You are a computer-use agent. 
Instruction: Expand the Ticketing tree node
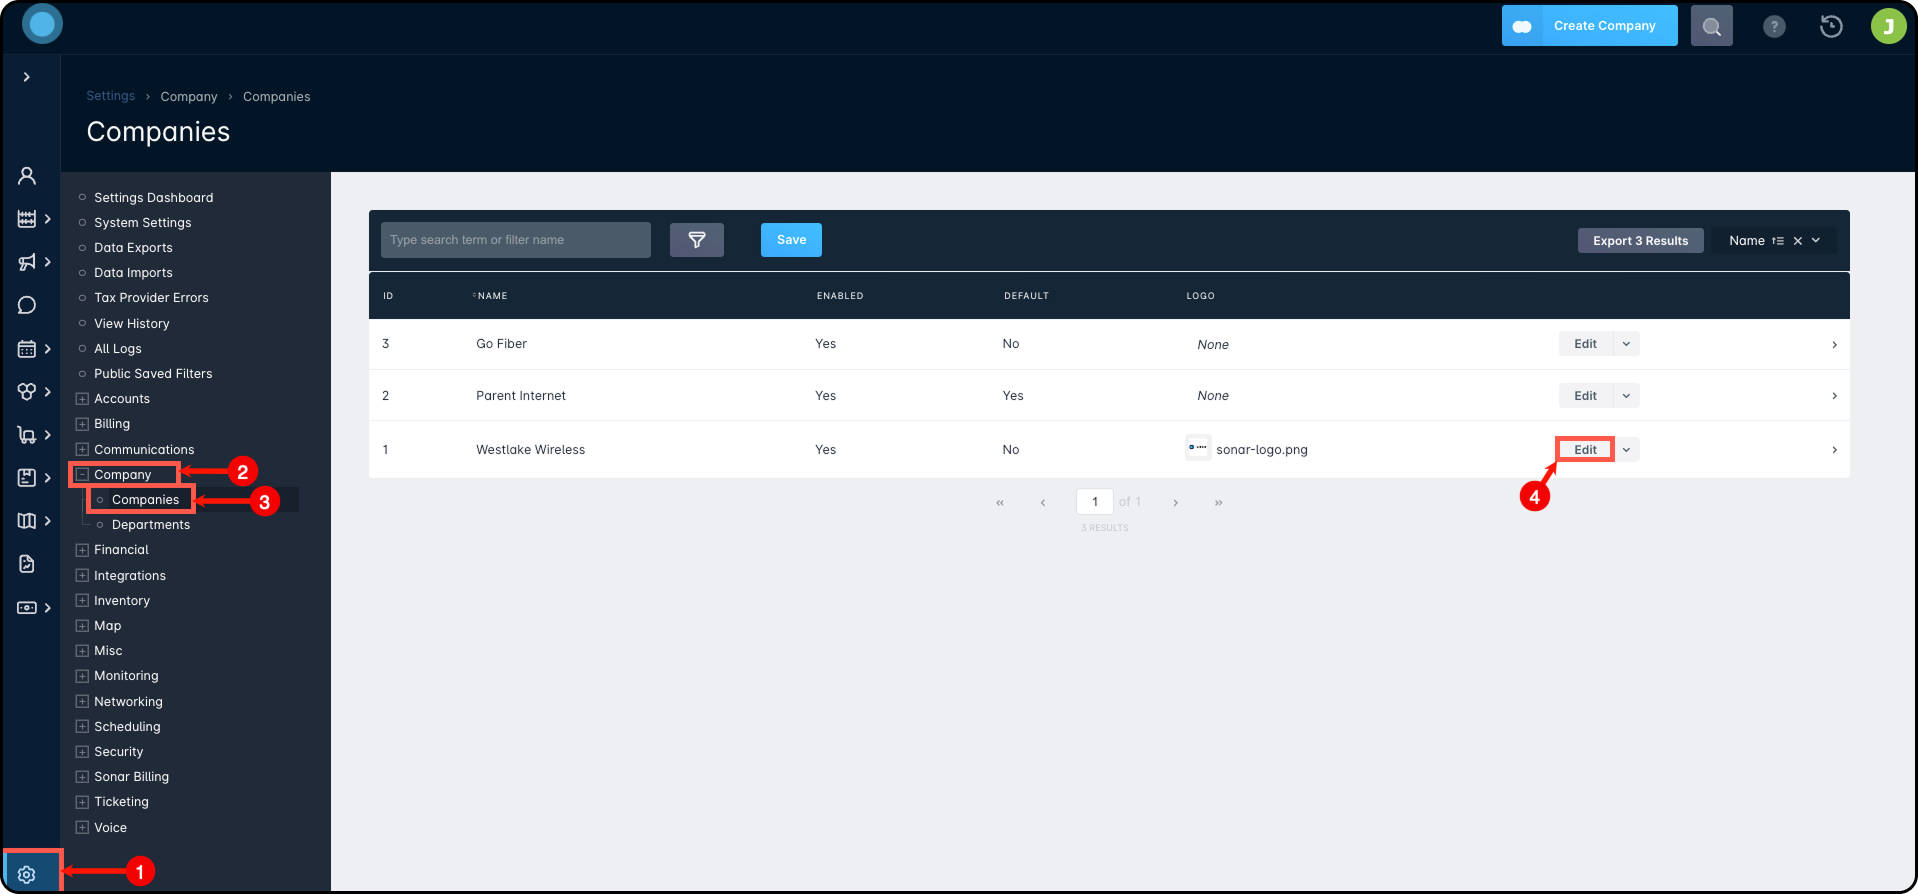point(82,802)
